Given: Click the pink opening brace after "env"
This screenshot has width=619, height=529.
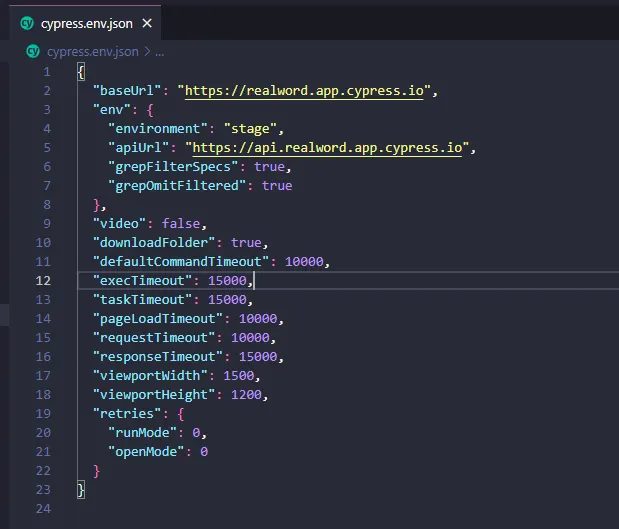Looking at the screenshot, I should (x=150, y=110).
